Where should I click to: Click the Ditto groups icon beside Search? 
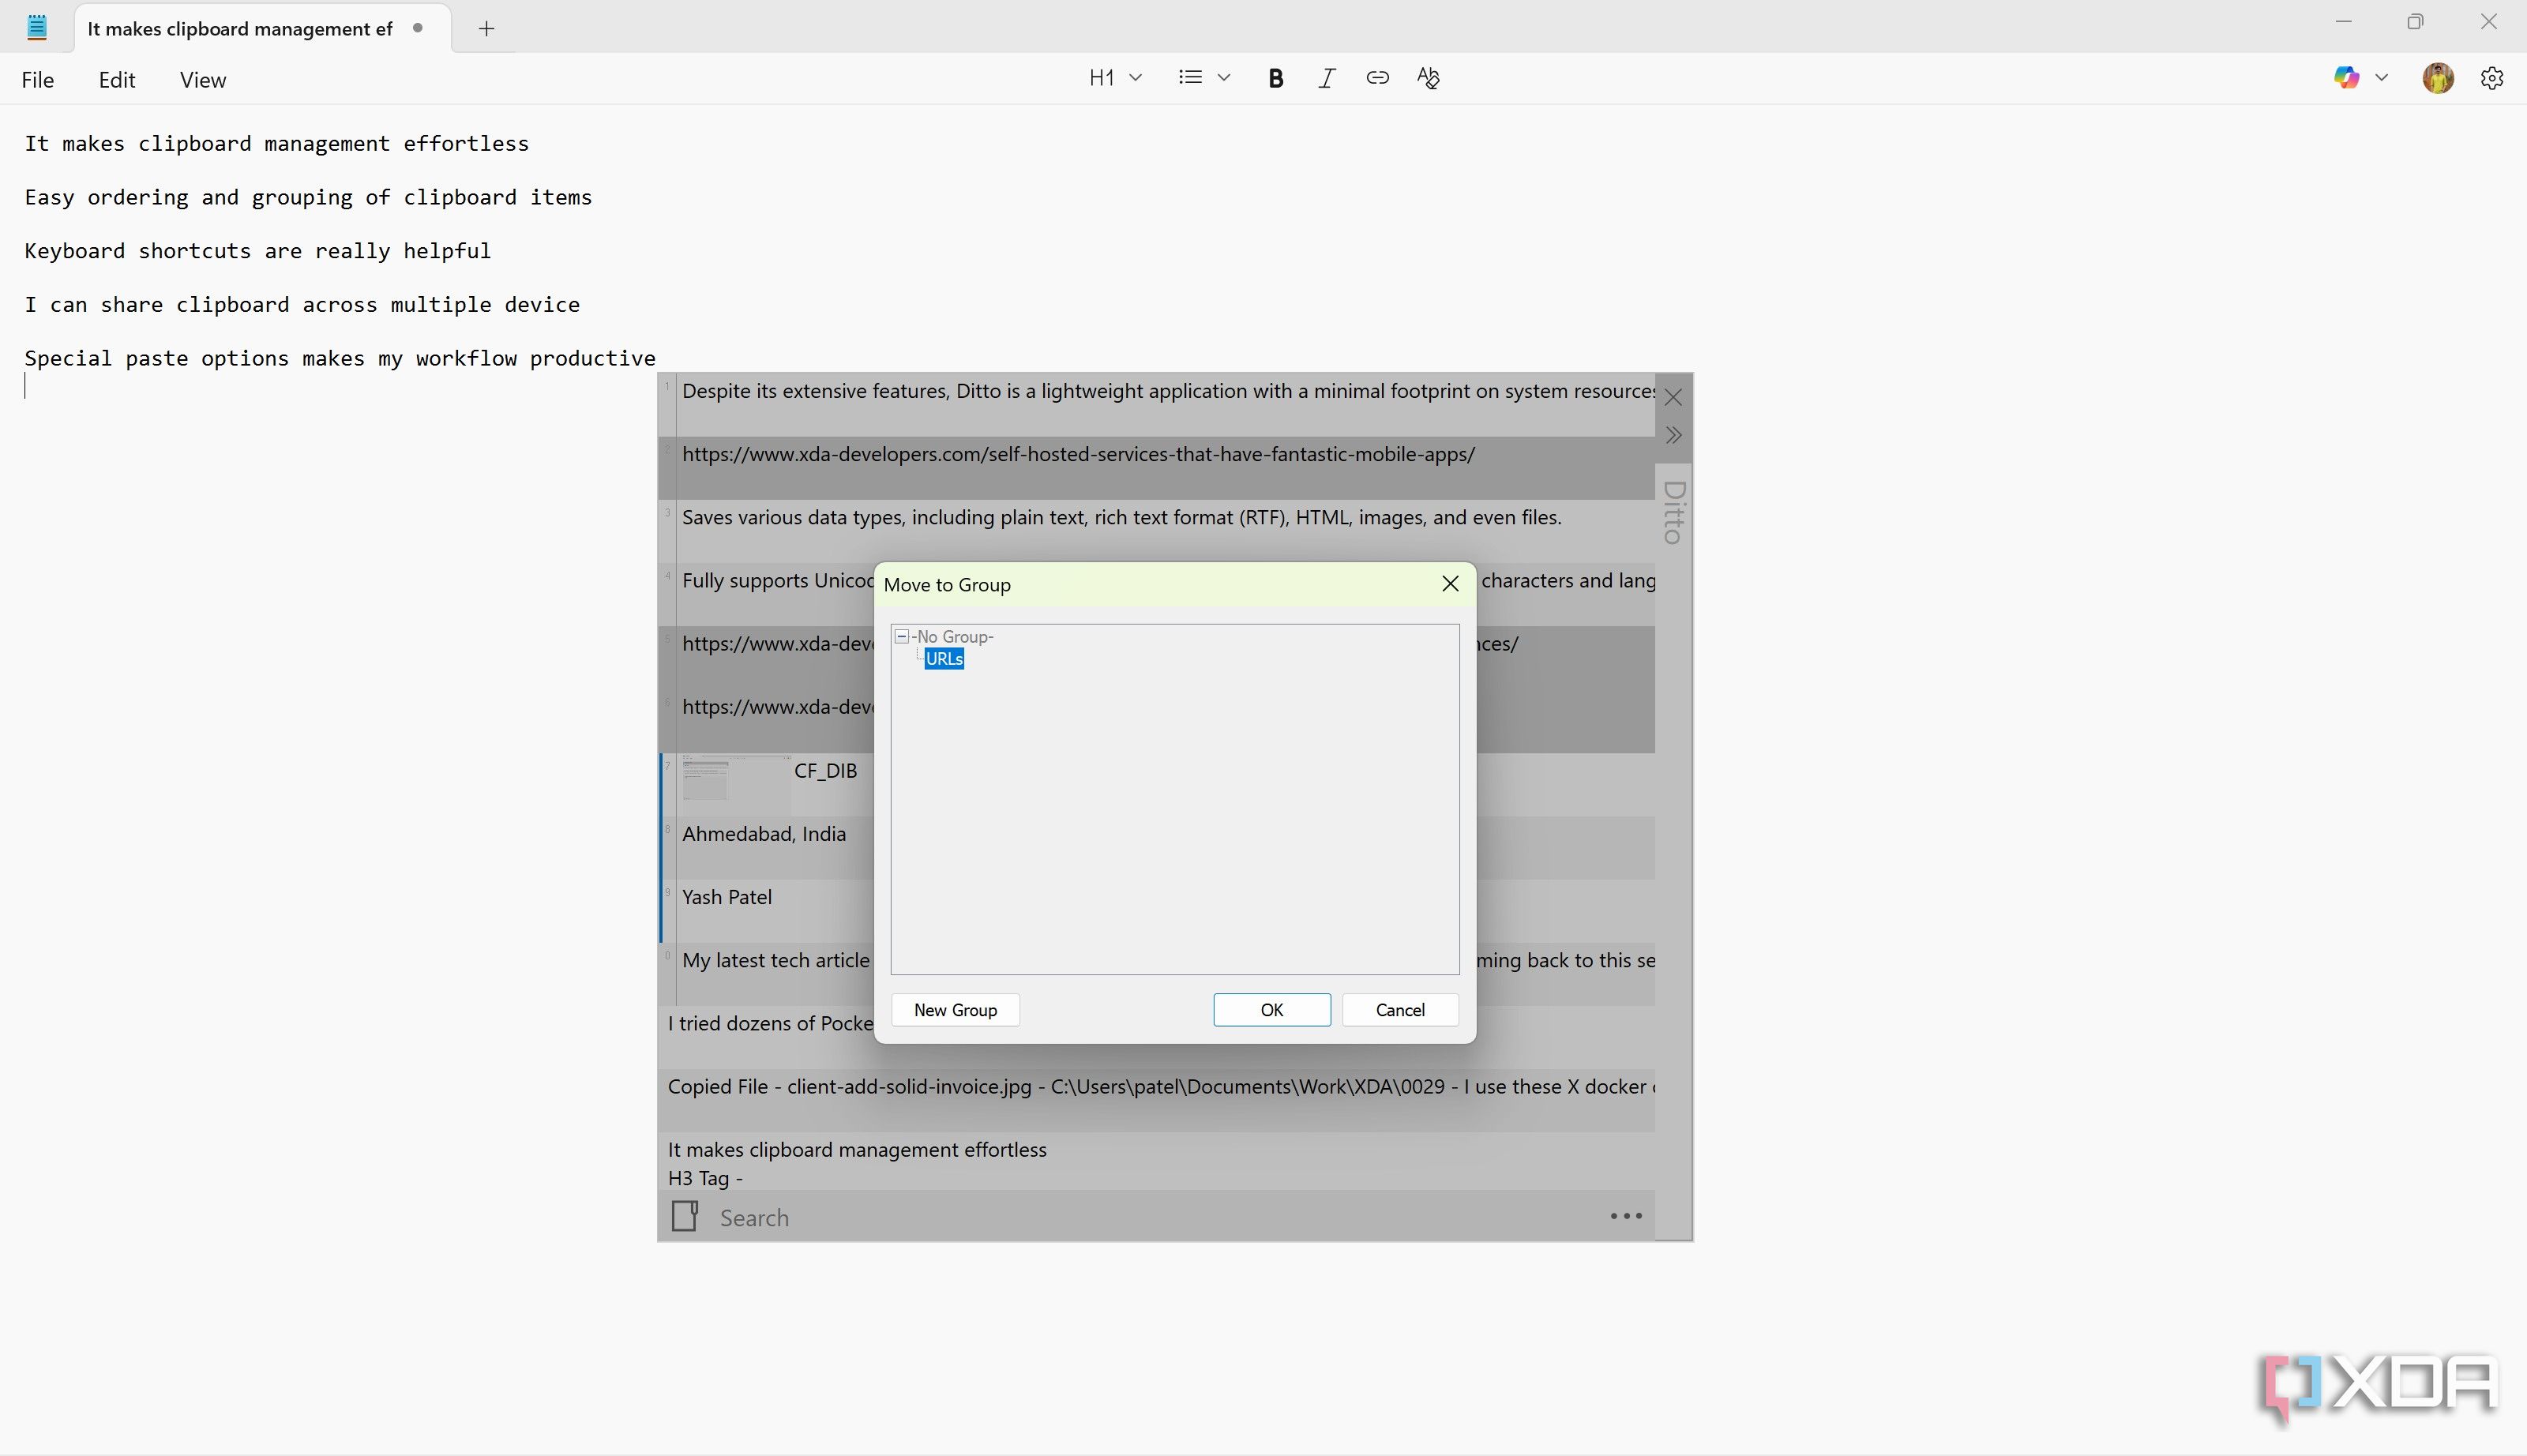pyautogui.click(x=684, y=1216)
